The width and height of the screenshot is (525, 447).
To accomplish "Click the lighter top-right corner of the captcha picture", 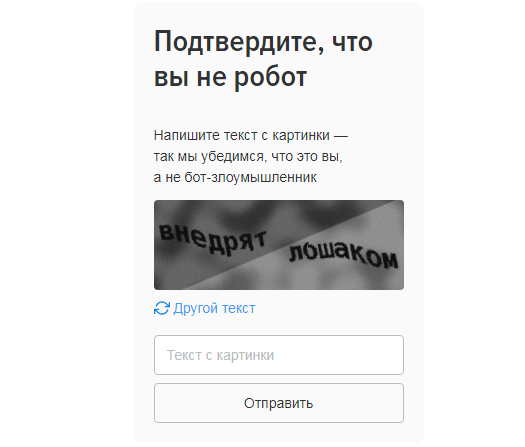I will pyautogui.click(x=392, y=209).
